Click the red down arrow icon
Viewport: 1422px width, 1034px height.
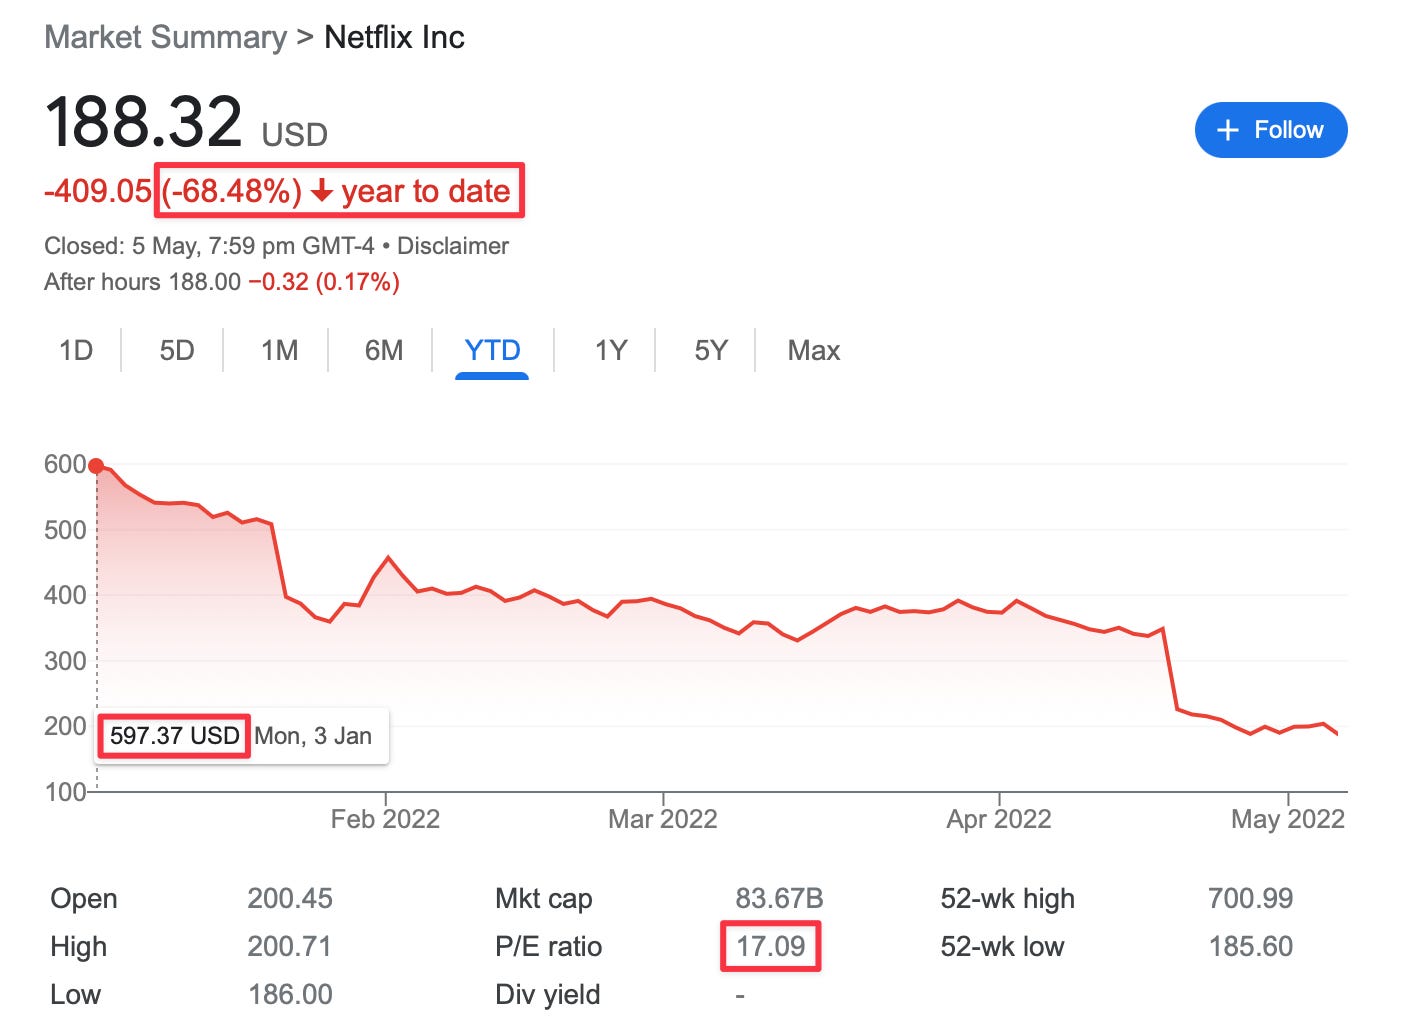pyautogui.click(x=321, y=191)
